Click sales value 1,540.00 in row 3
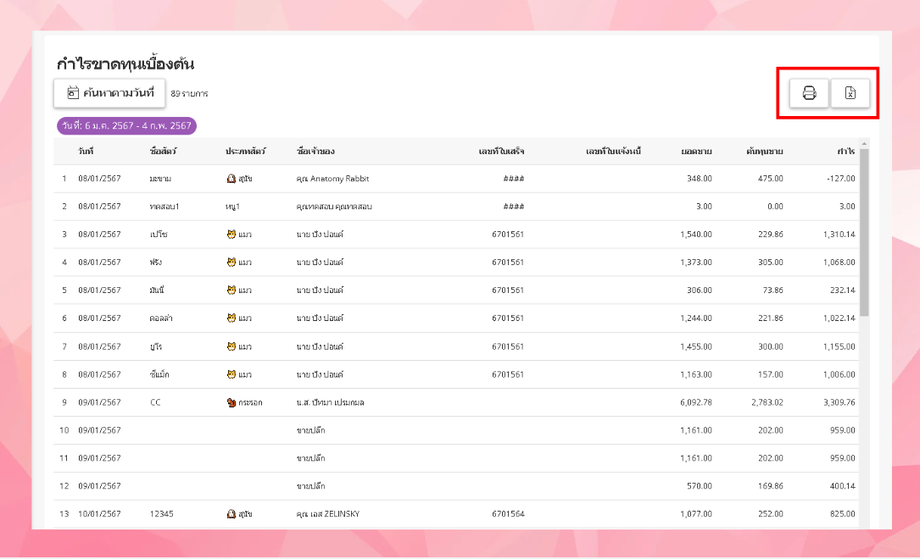The width and height of the screenshot is (920, 559). 696,234
